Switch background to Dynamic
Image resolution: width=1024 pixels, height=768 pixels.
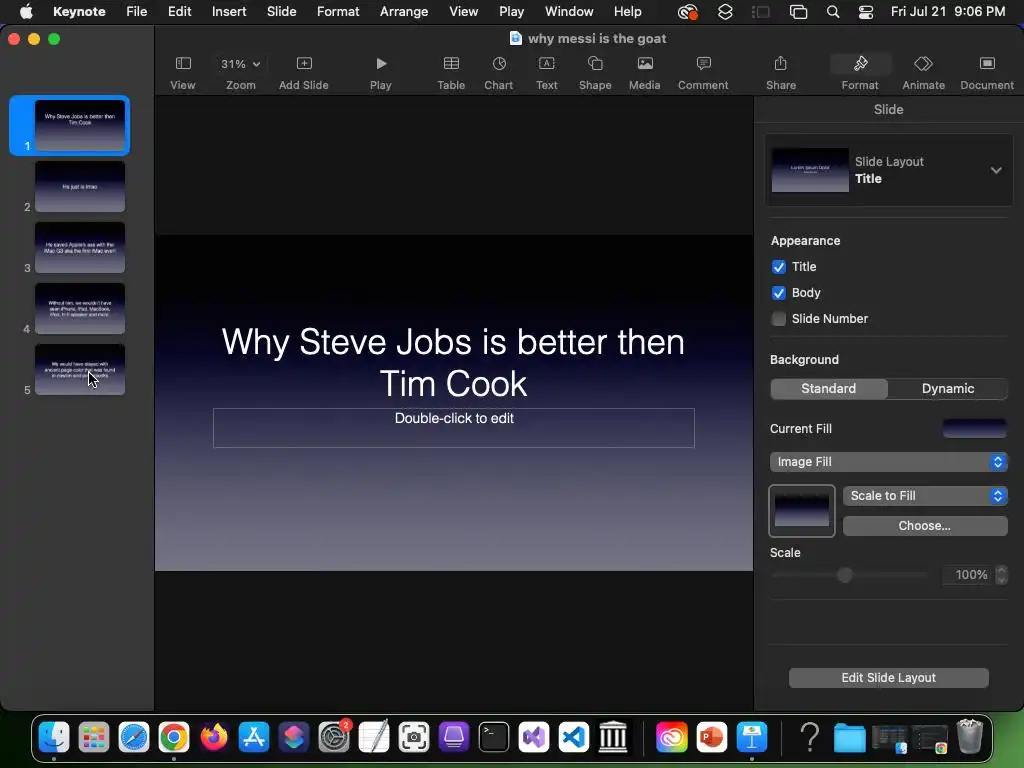[948, 389]
